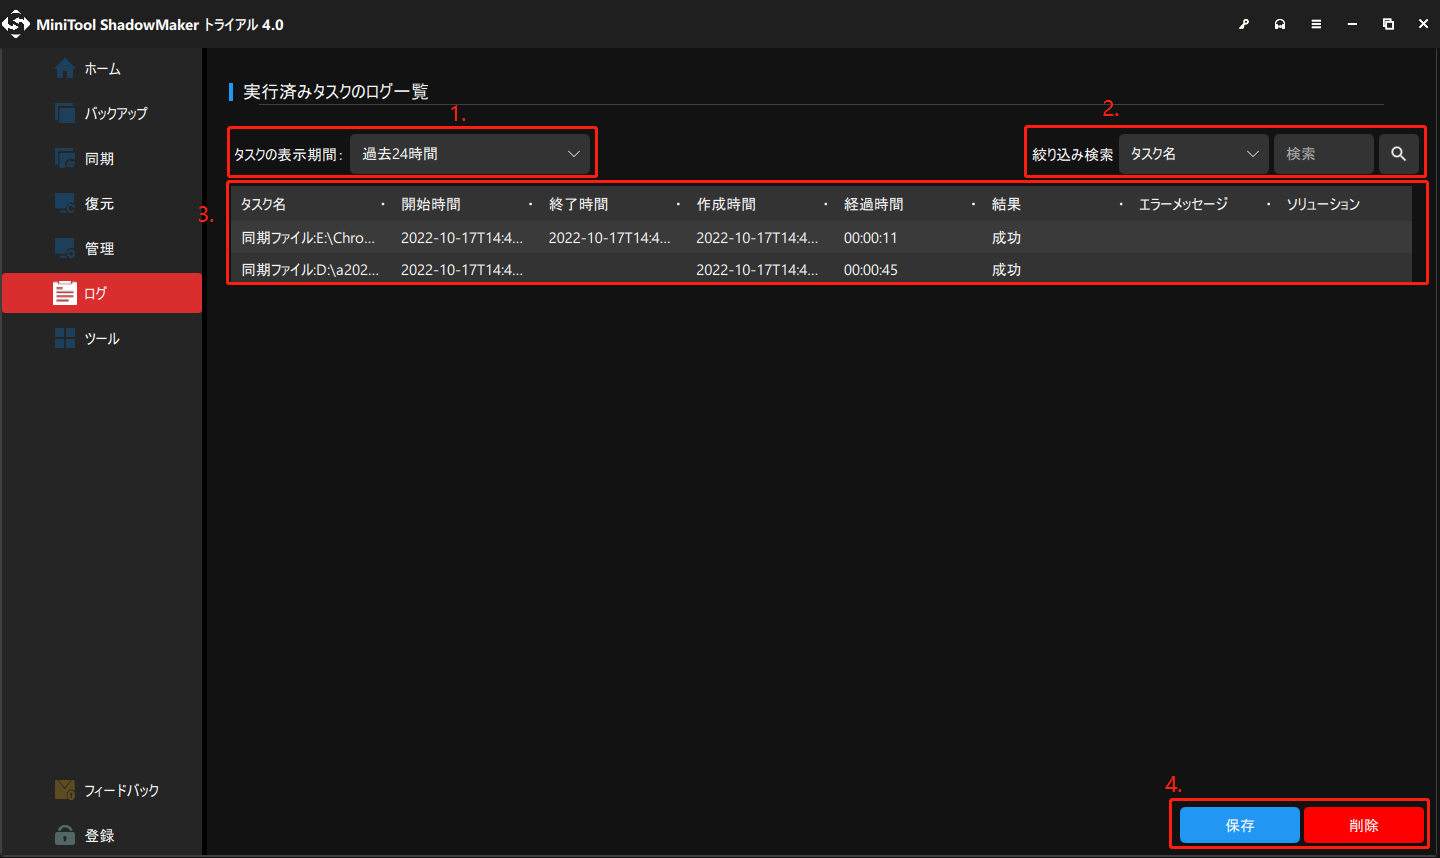The height and width of the screenshot is (858, 1440).
Task: Open the hamburger menu in title bar
Action: [x=1316, y=24]
